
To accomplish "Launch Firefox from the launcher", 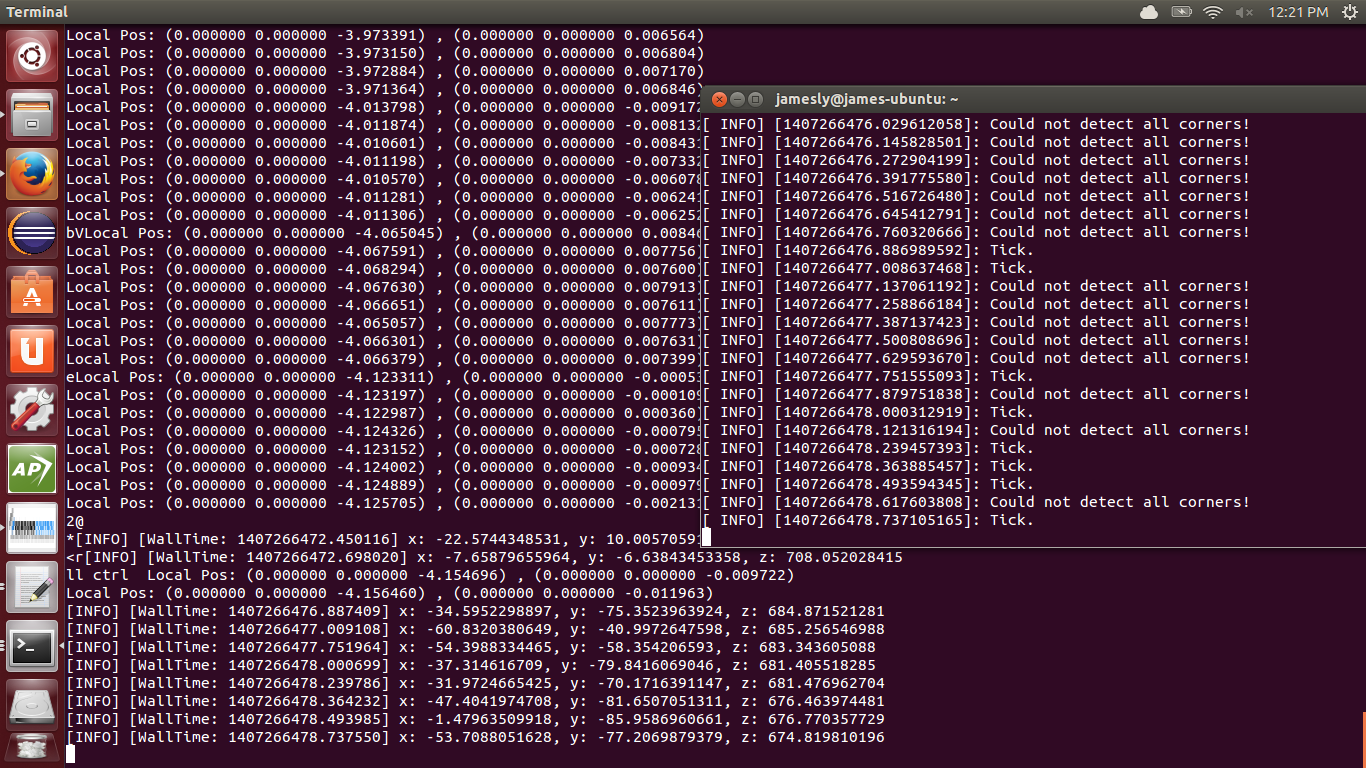I will coord(32,174).
